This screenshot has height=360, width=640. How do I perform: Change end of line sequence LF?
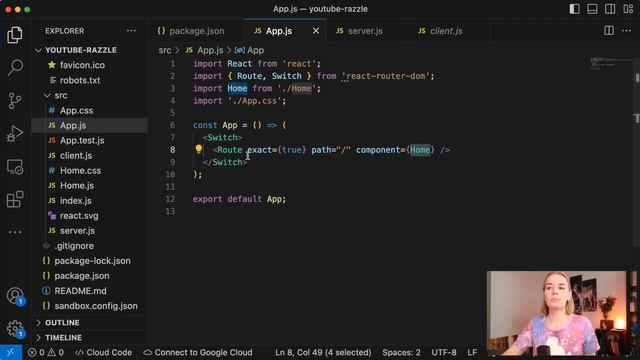pos(472,352)
